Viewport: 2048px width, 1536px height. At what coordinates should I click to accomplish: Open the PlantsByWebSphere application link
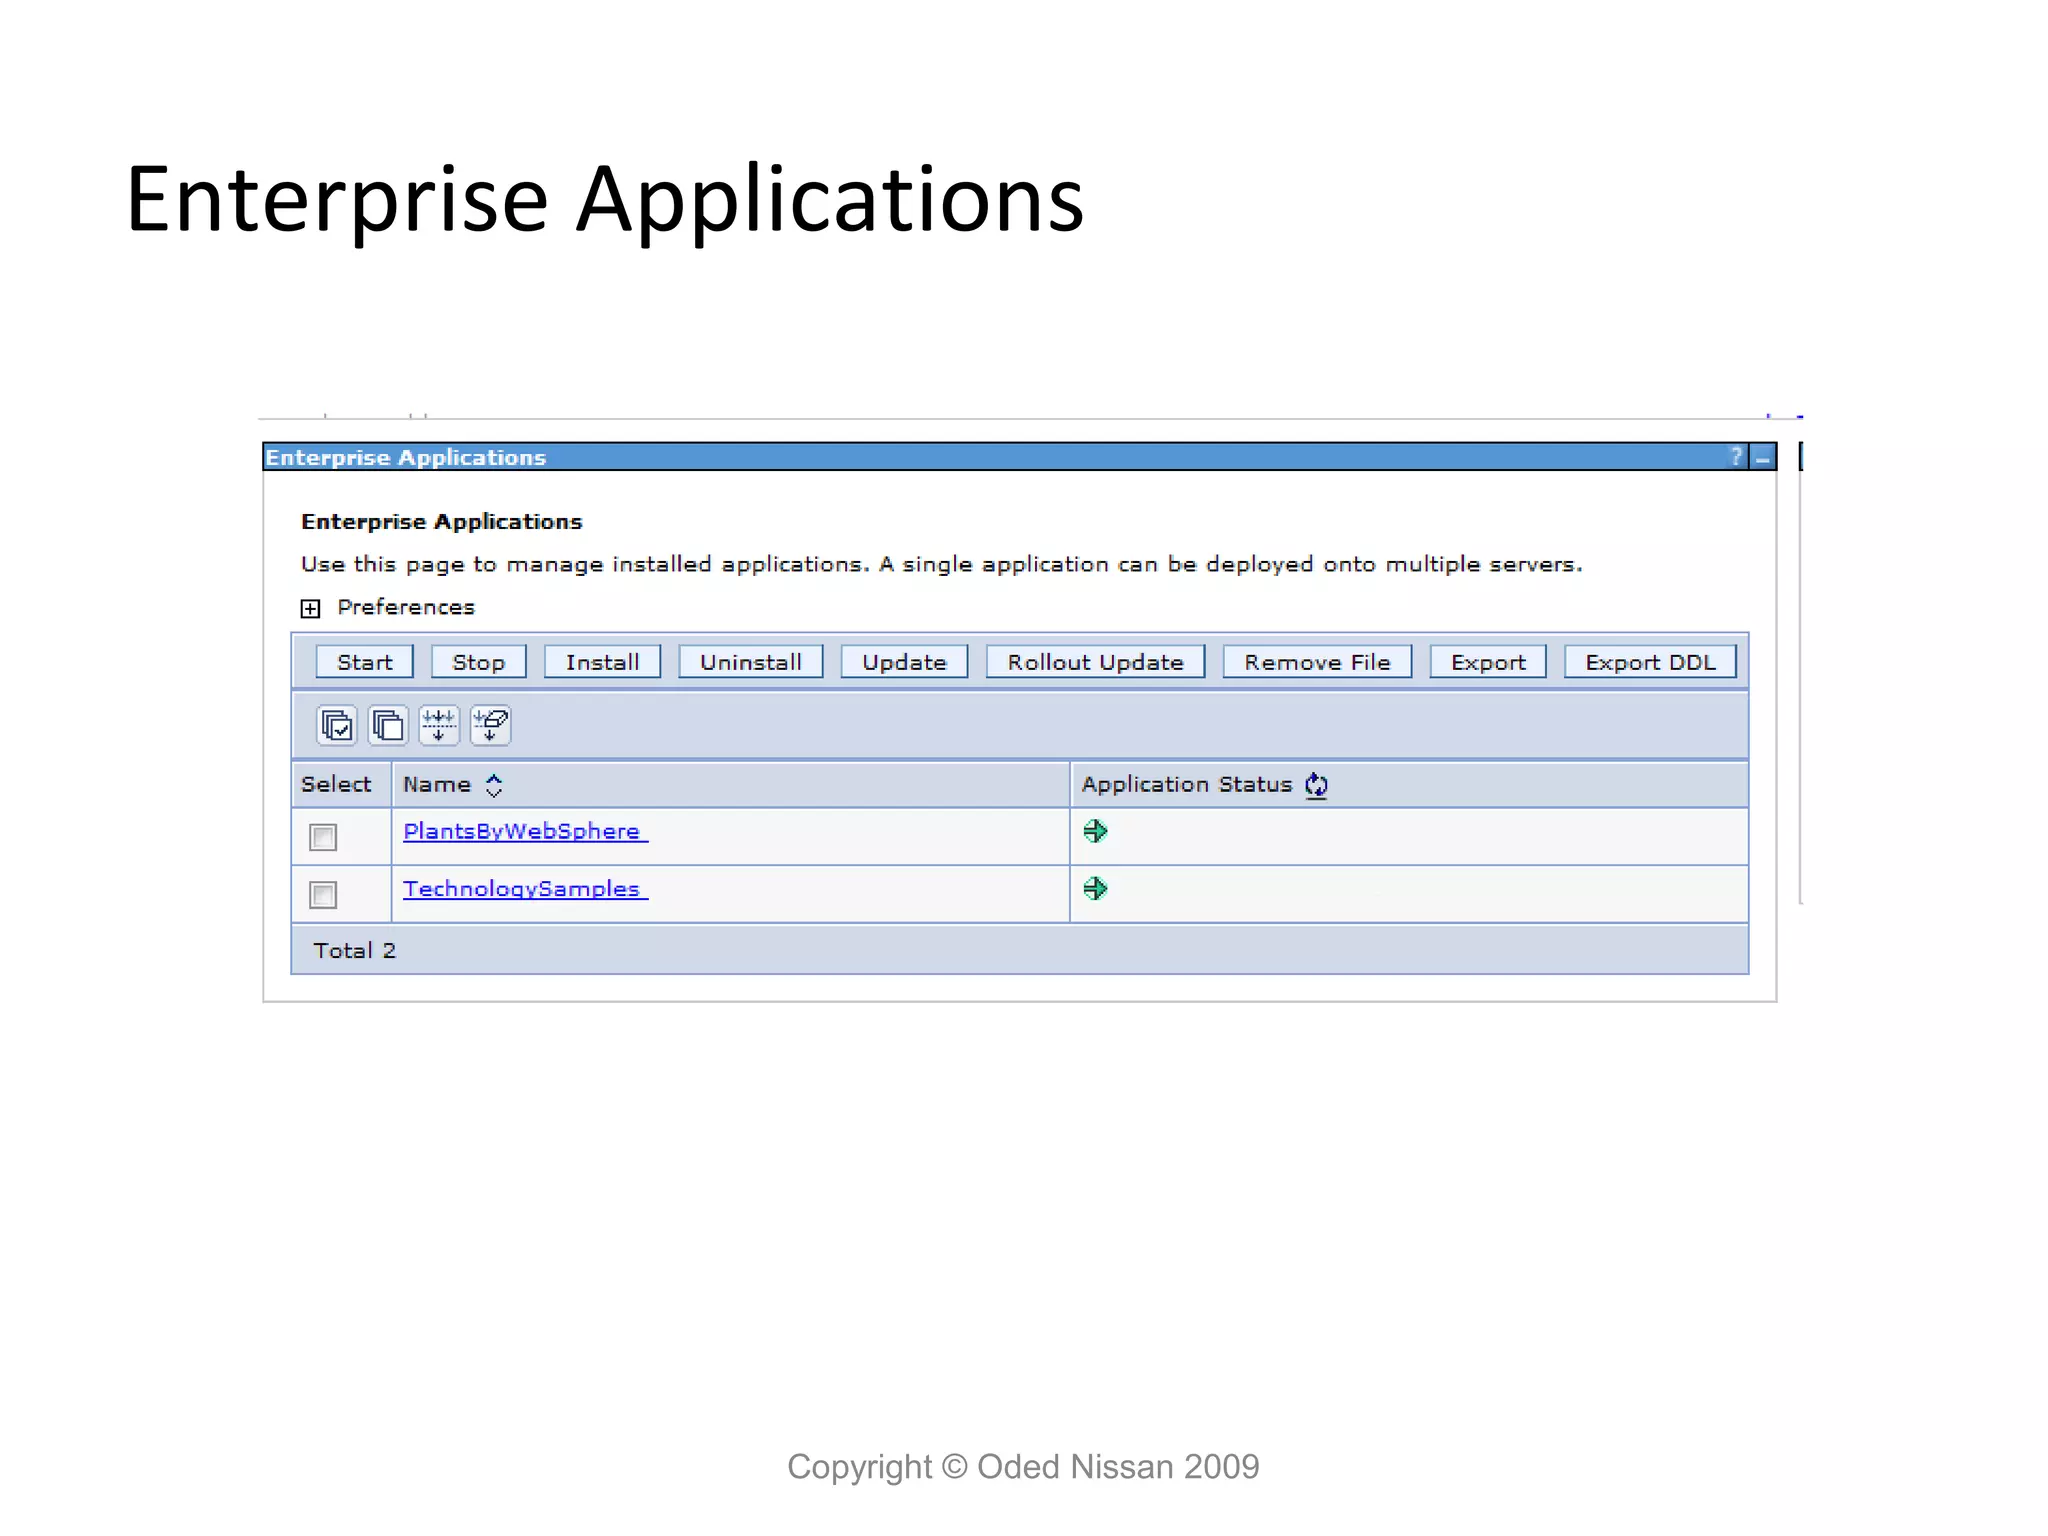(525, 831)
